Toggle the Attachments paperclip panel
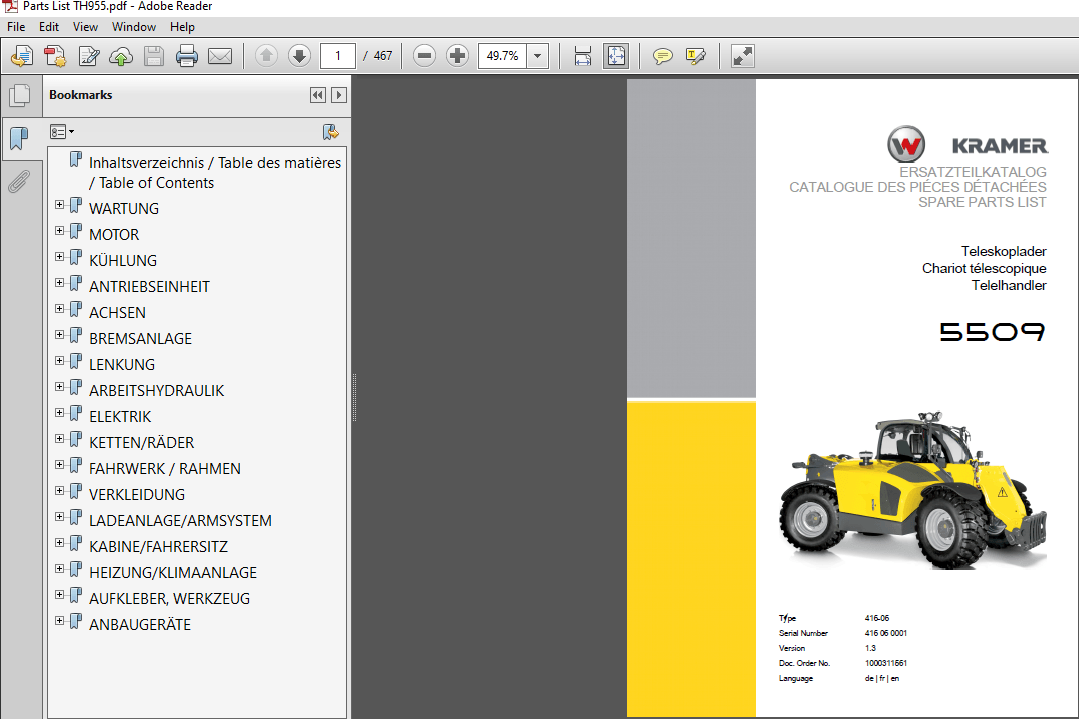The width and height of the screenshot is (1079, 719). (x=21, y=181)
